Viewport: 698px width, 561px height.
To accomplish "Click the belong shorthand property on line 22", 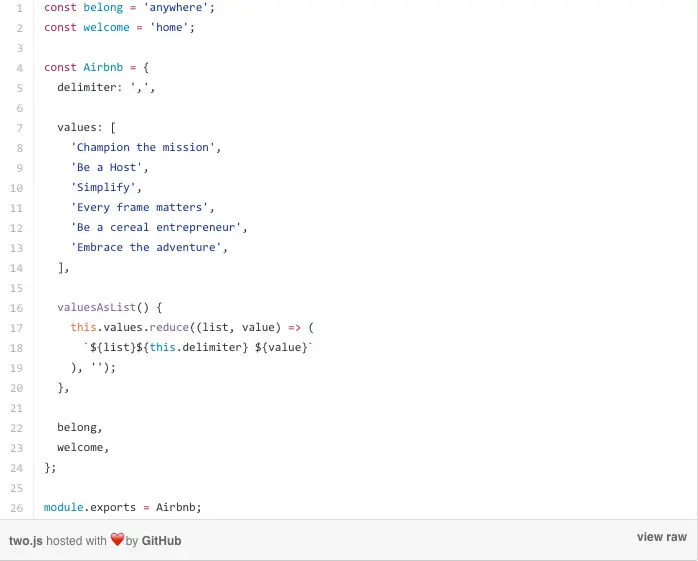I will 77,427.
